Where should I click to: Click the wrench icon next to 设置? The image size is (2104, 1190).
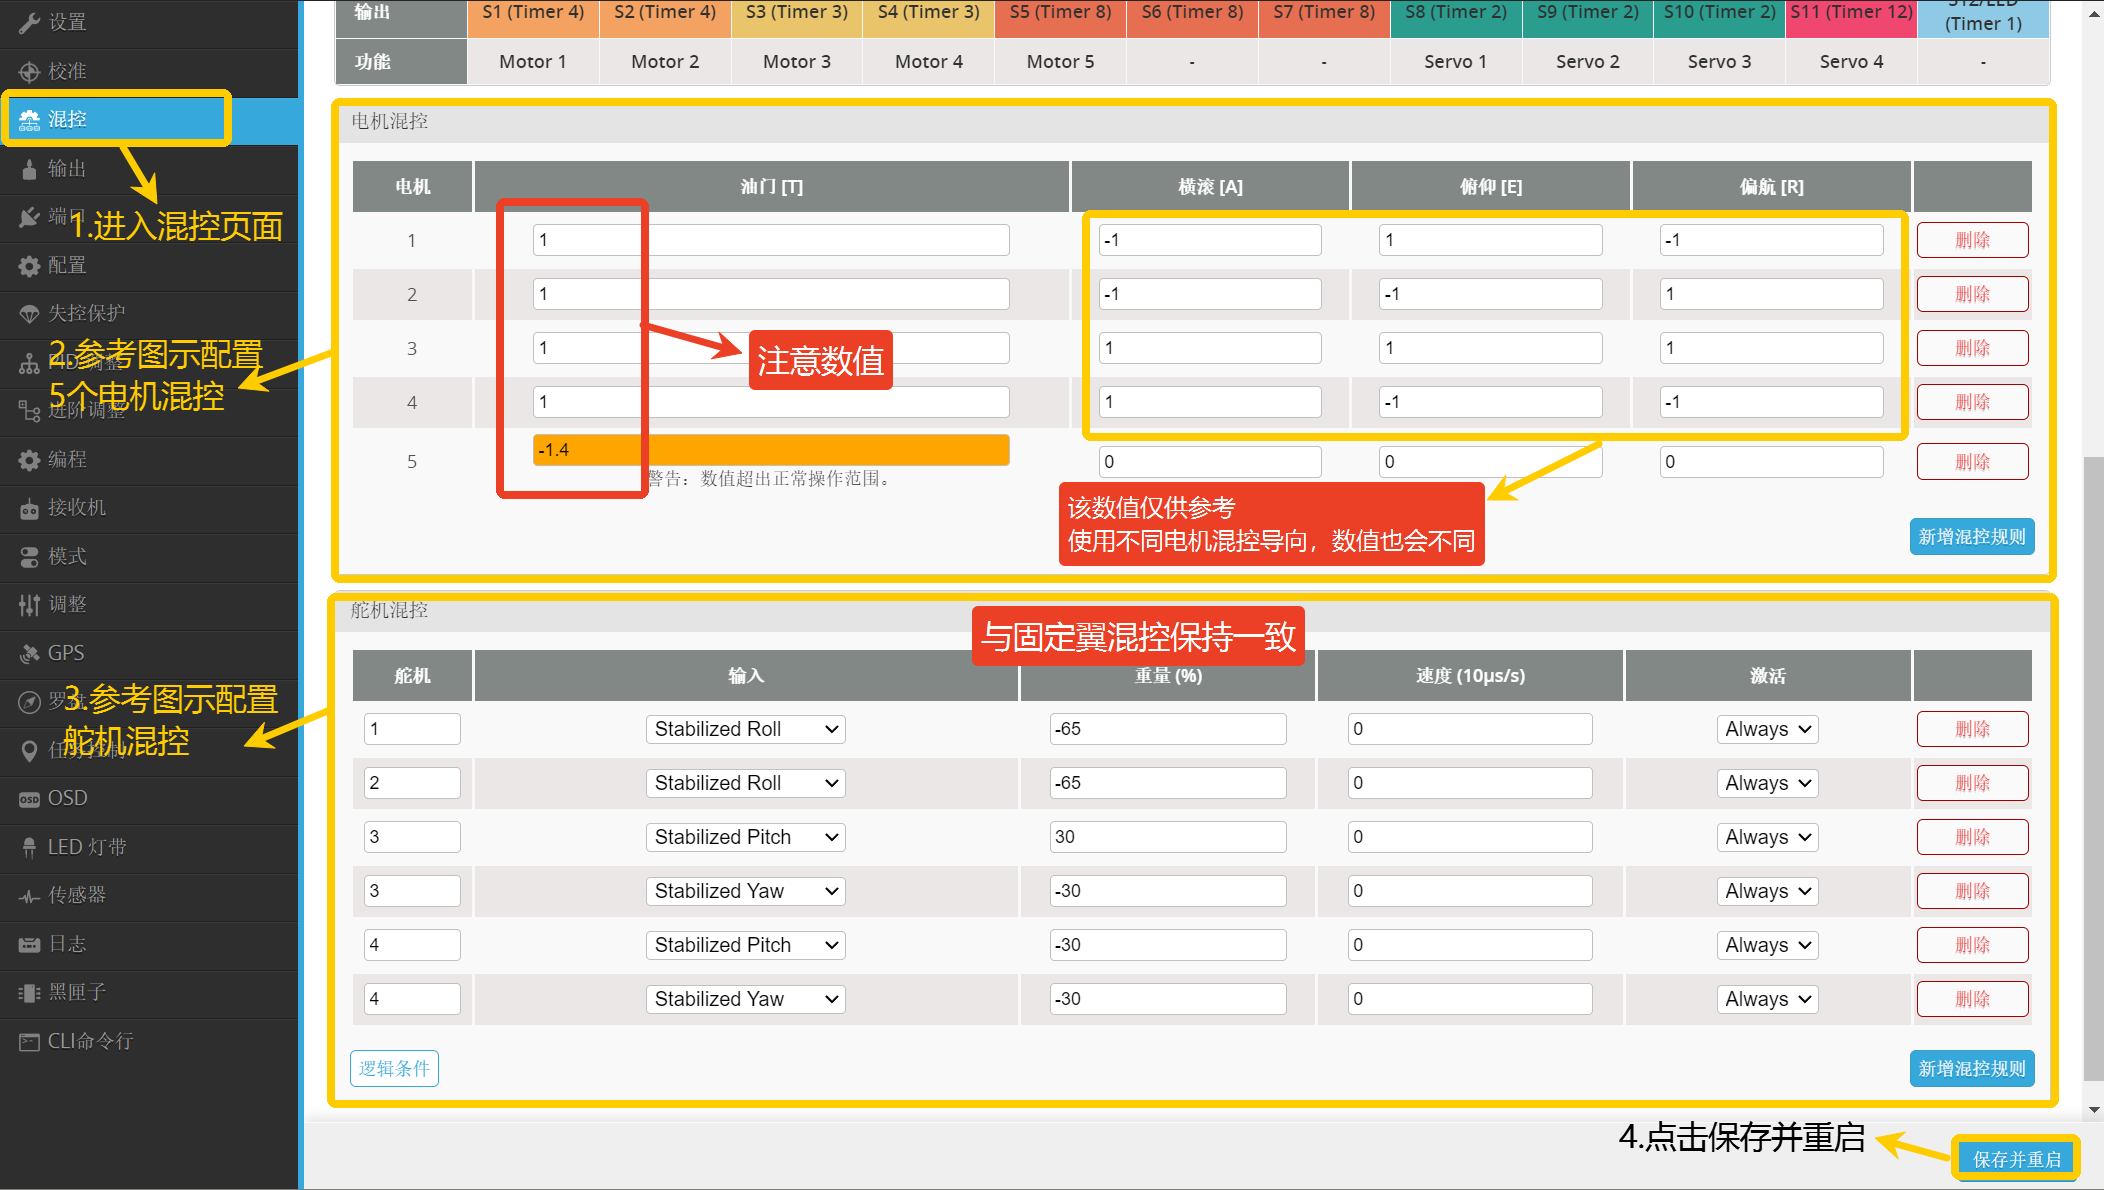[29, 23]
